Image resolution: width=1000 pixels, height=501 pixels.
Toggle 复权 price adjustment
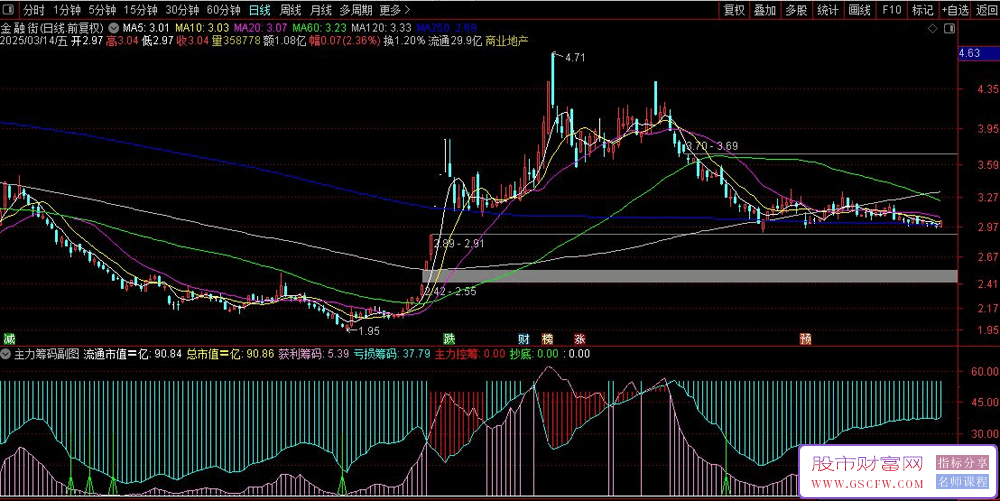(x=734, y=10)
